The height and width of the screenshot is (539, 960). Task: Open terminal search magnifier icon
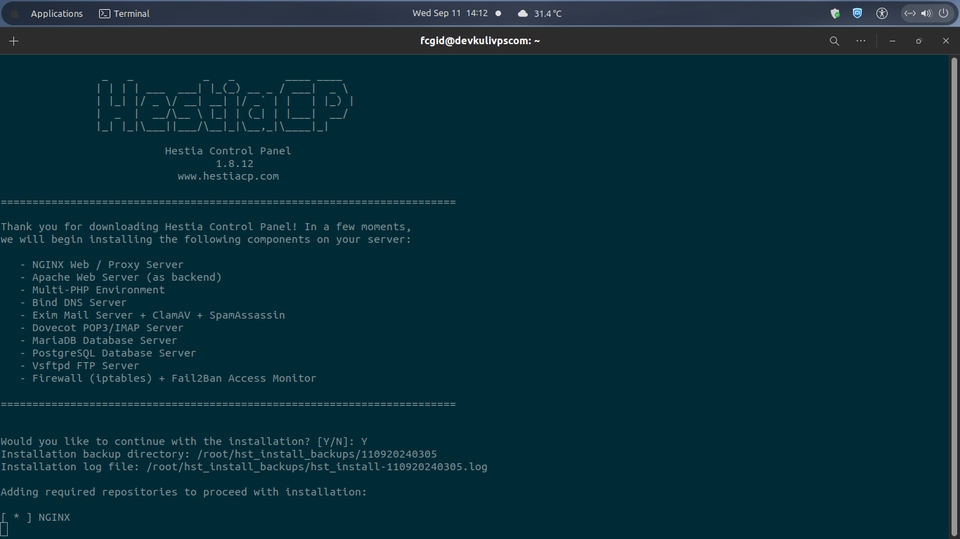coord(834,41)
